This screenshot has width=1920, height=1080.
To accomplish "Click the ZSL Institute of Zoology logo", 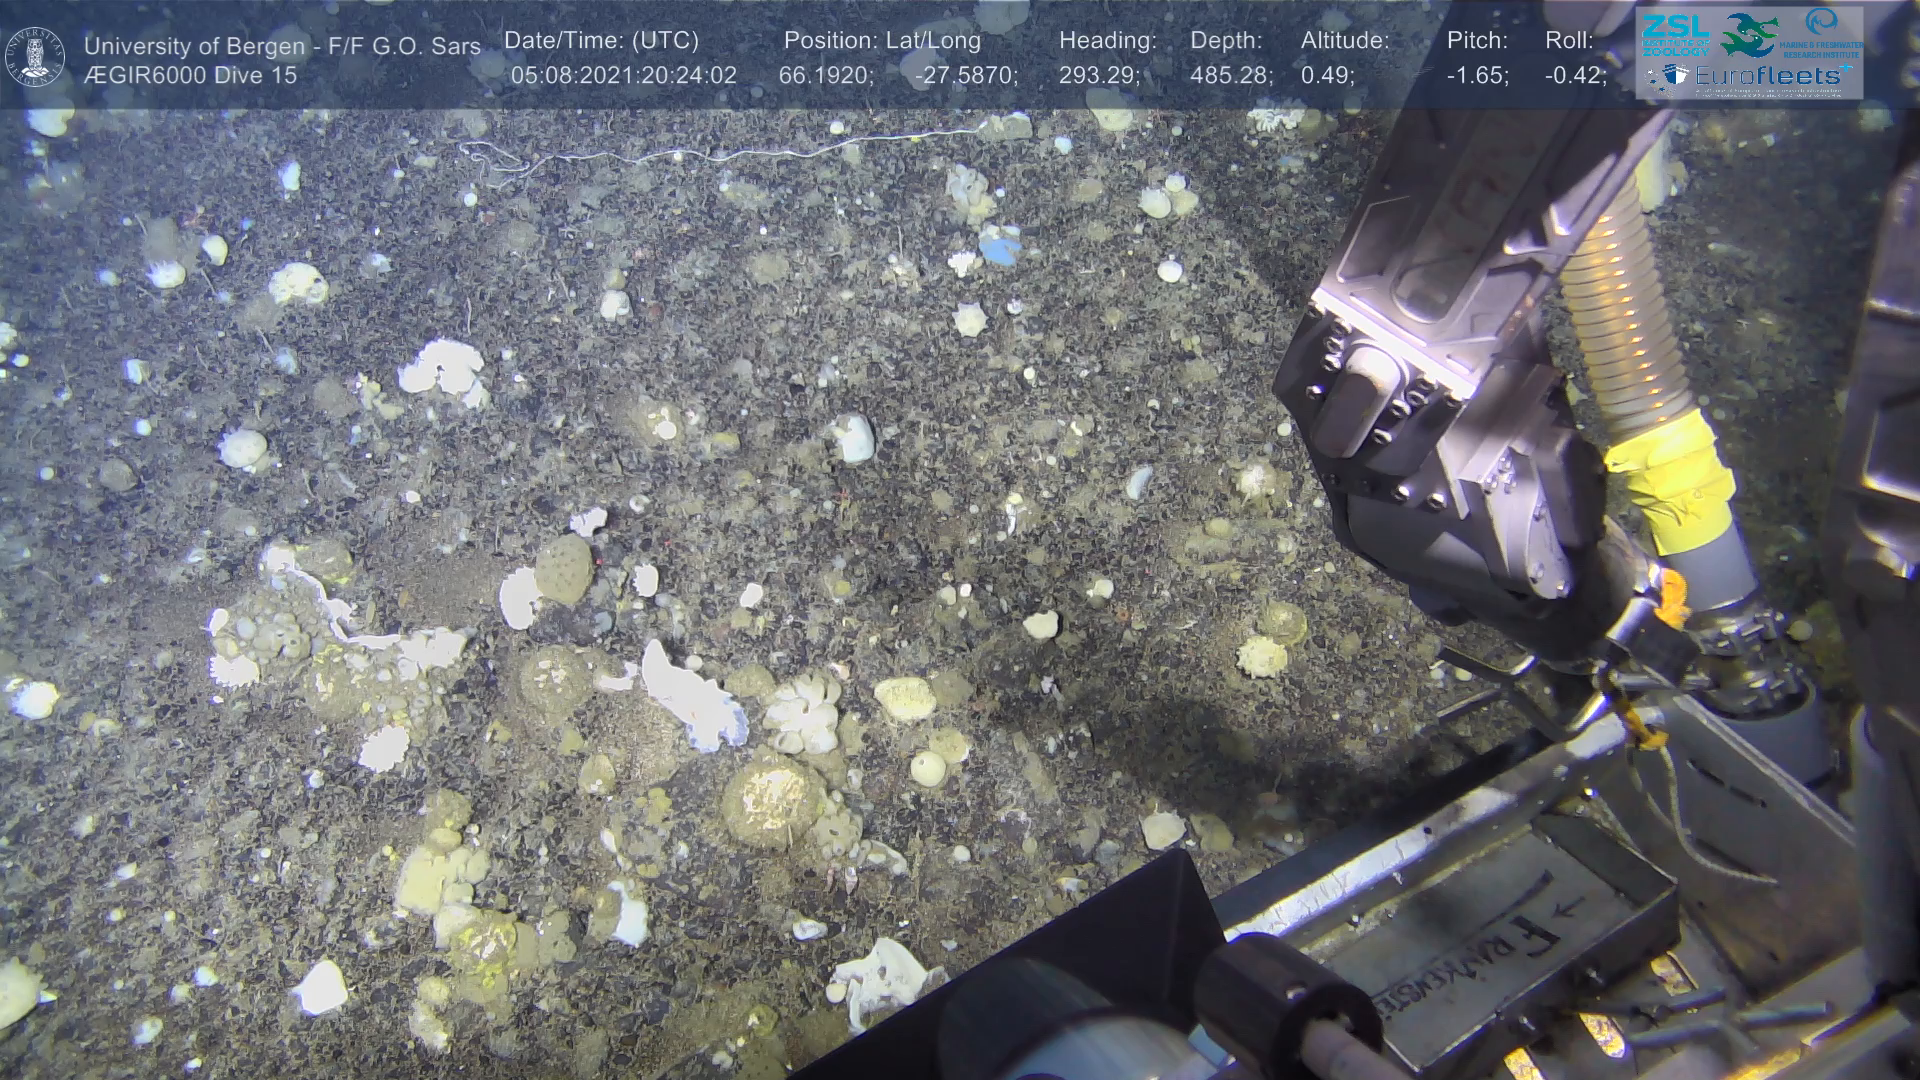I will click(1675, 33).
